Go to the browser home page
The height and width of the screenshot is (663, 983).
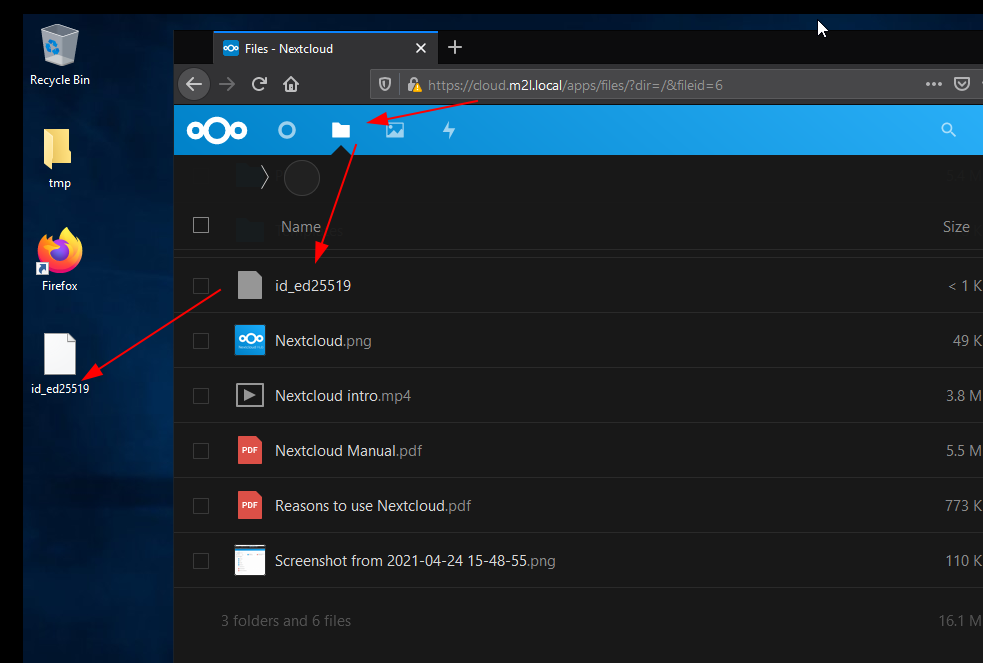coord(291,84)
